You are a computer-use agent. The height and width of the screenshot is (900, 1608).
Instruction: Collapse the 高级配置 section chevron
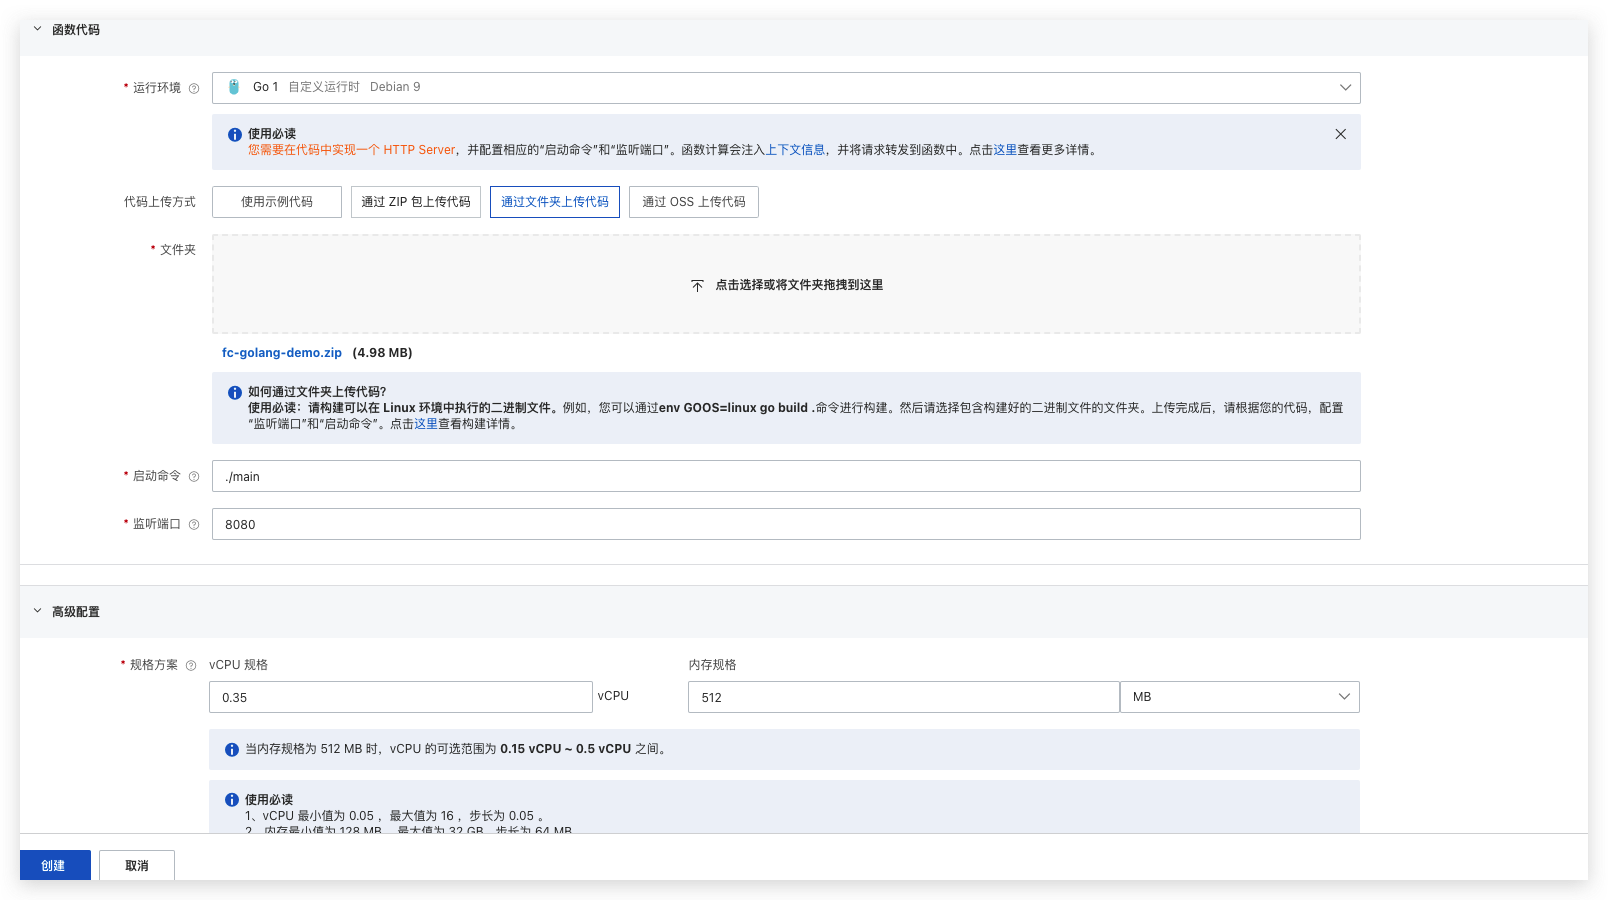pos(38,611)
